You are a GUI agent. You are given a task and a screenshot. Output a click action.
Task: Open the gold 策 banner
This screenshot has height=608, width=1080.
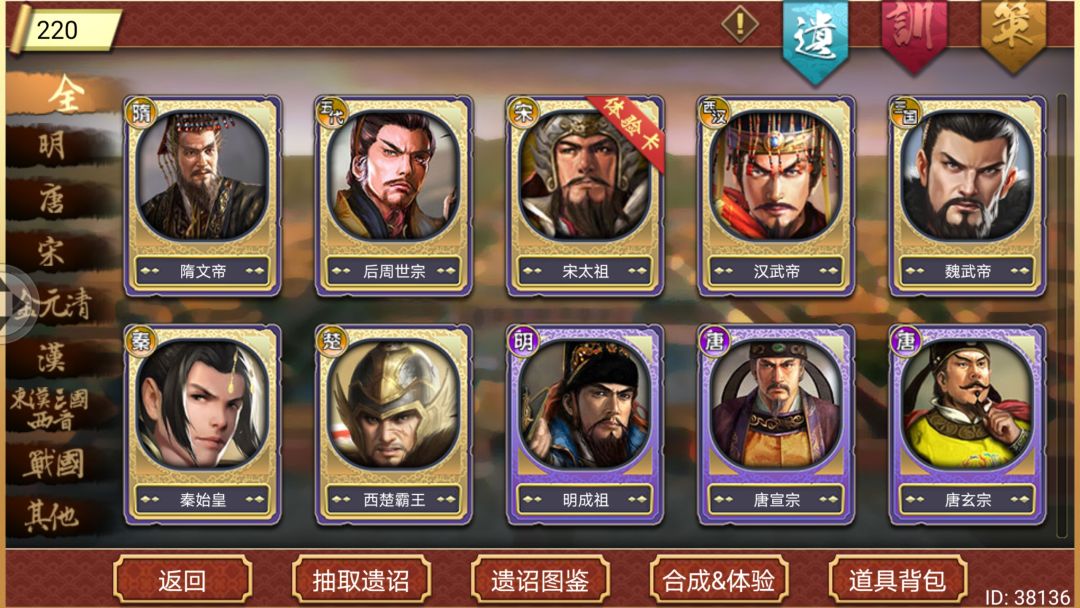point(1012,34)
